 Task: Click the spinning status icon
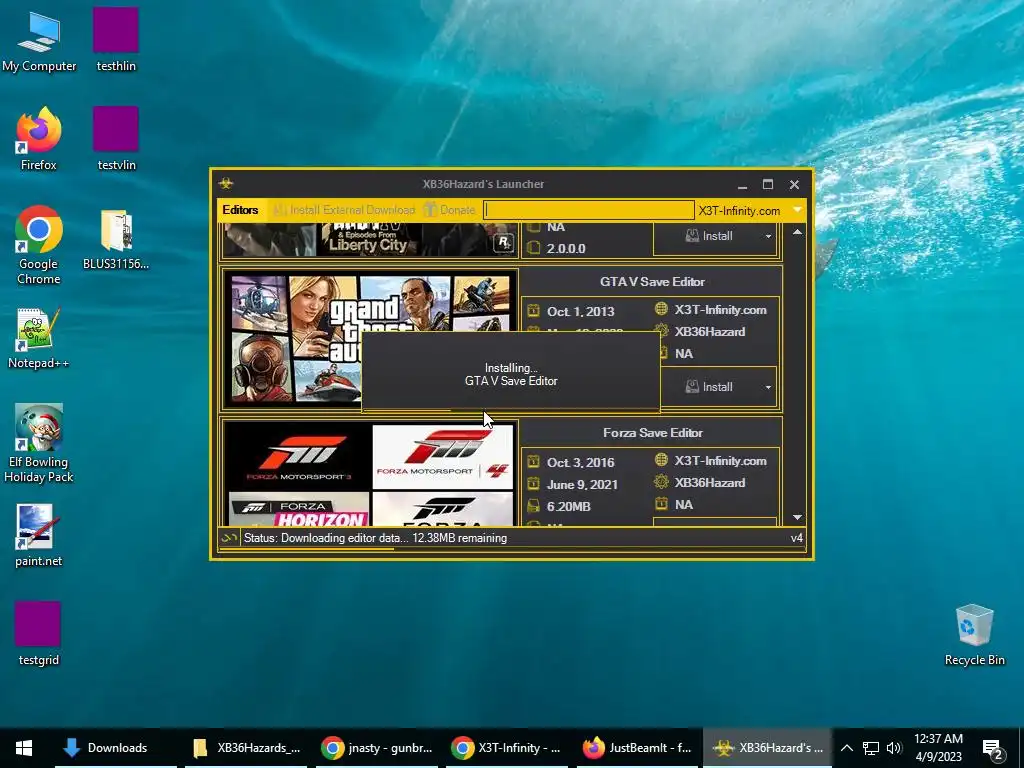(x=229, y=538)
